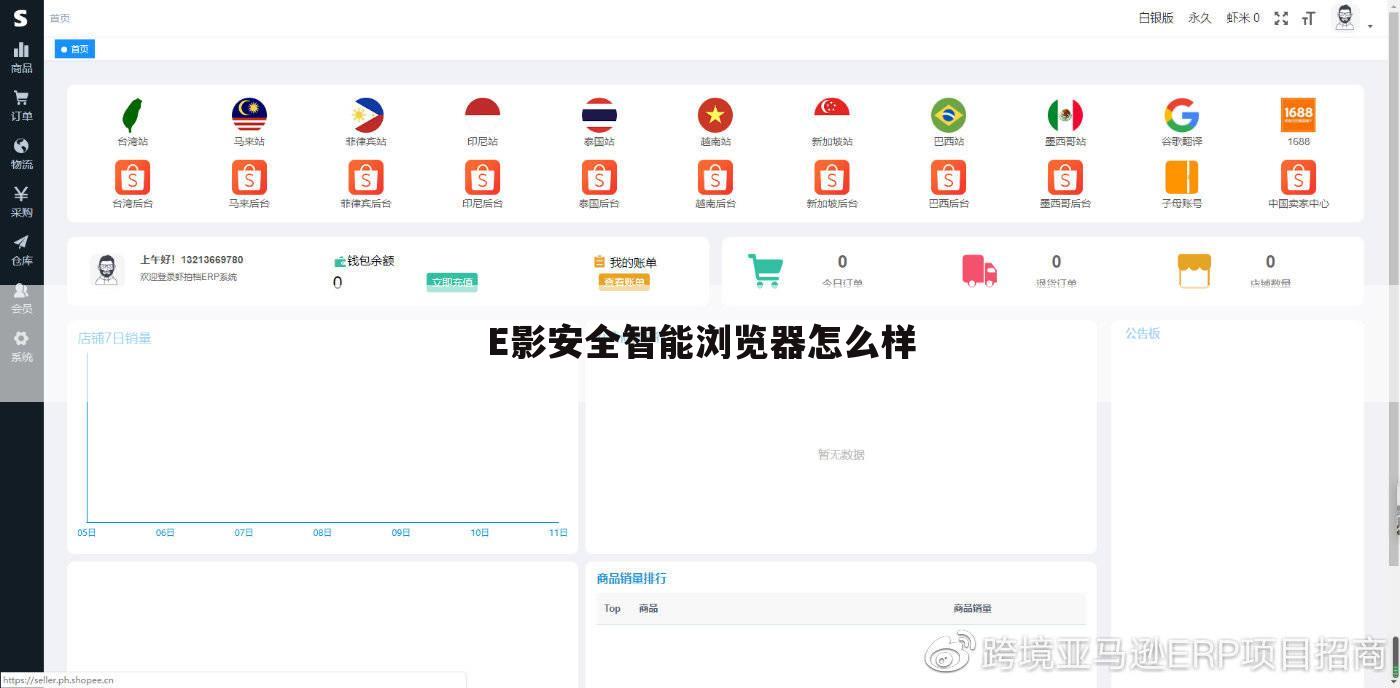Screen dimensions: 1400x688
Task: Open the 子母账号 sub-account icon
Action: click(1181, 178)
